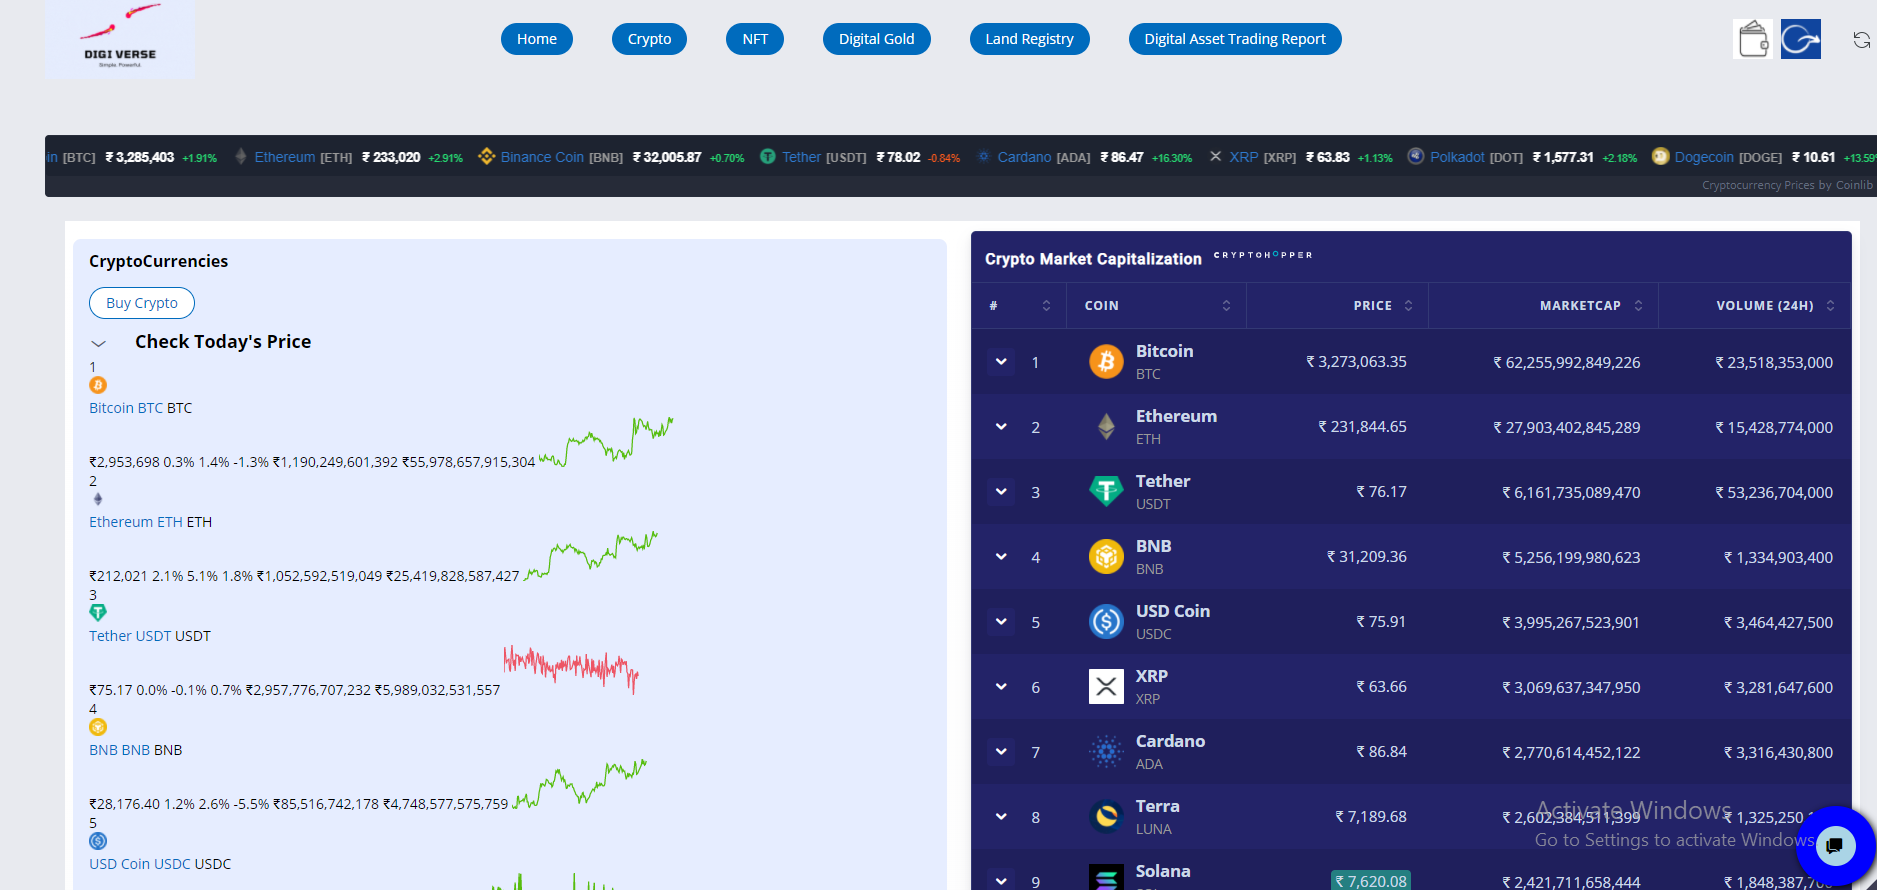Expand the Tether row chevron
Image resolution: width=1877 pixels, height=890 pixels.
point(1001,491)
